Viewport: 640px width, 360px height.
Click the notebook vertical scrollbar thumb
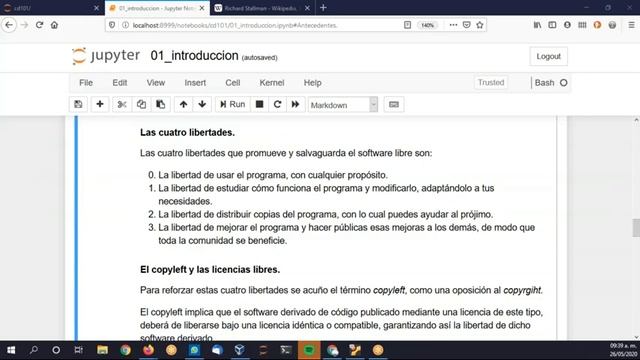pyautogui.click(x=636, y=228)
